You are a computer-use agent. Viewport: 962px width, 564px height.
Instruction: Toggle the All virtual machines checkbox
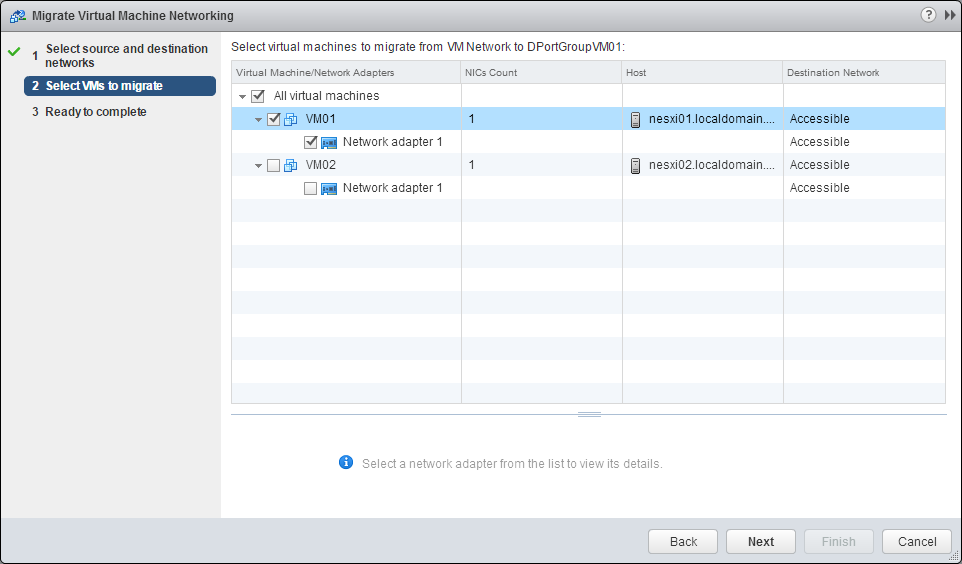pos(258,96)
